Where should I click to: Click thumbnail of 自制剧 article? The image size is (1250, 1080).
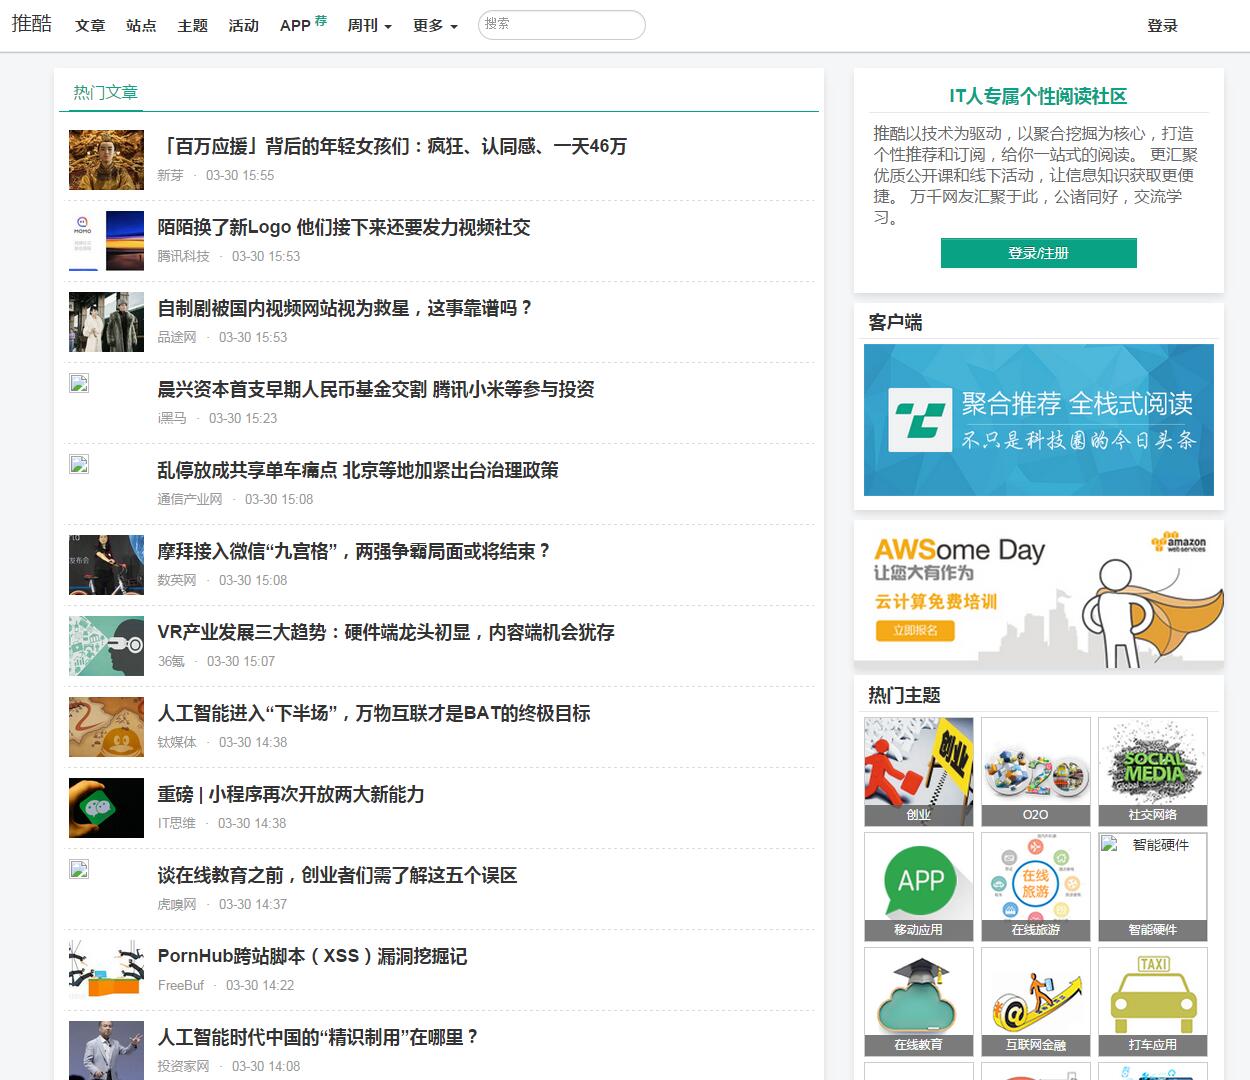[x=106, y=322]
